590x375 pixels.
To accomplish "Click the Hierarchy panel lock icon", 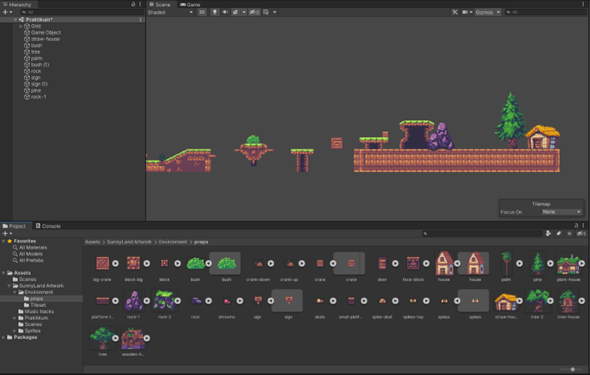I will pos(133,5).
